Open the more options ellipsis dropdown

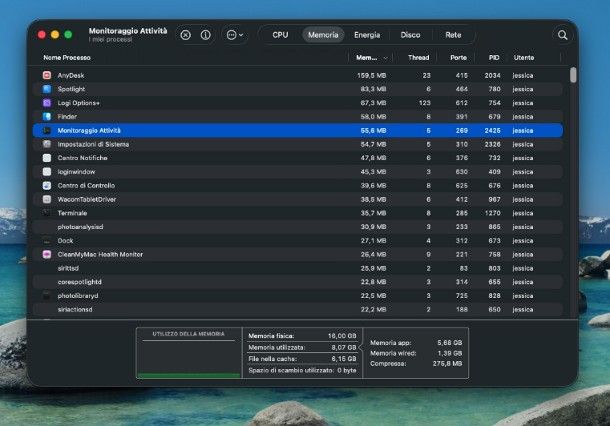point(235,35)
